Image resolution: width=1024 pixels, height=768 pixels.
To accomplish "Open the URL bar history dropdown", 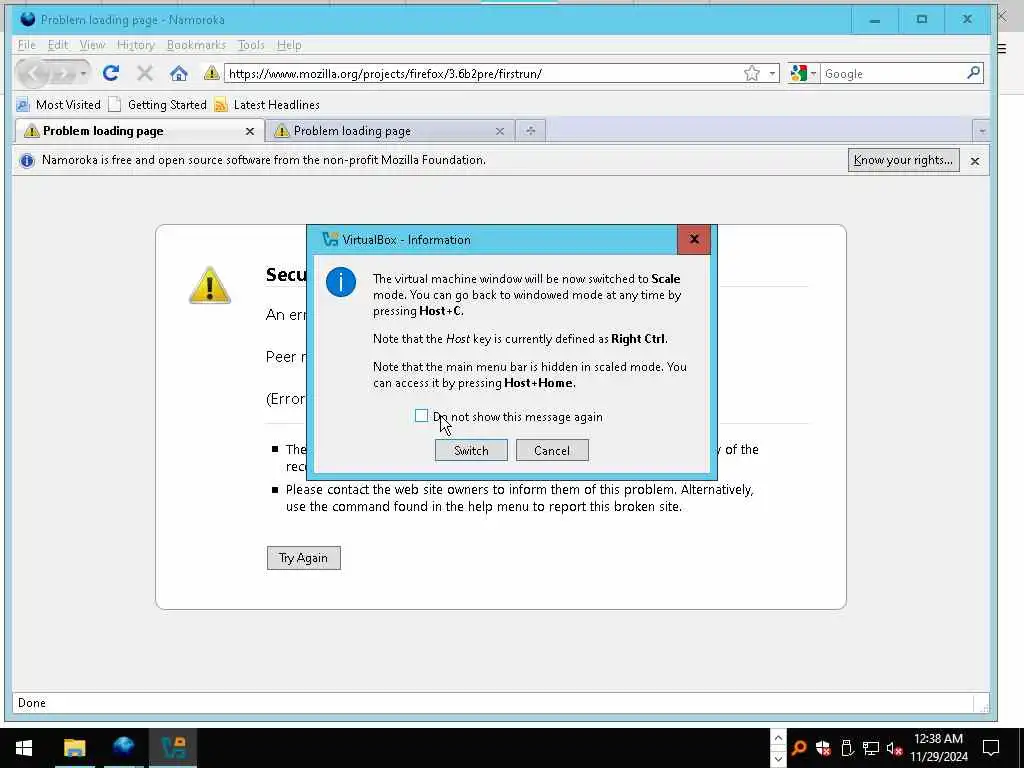I will 772,73.
